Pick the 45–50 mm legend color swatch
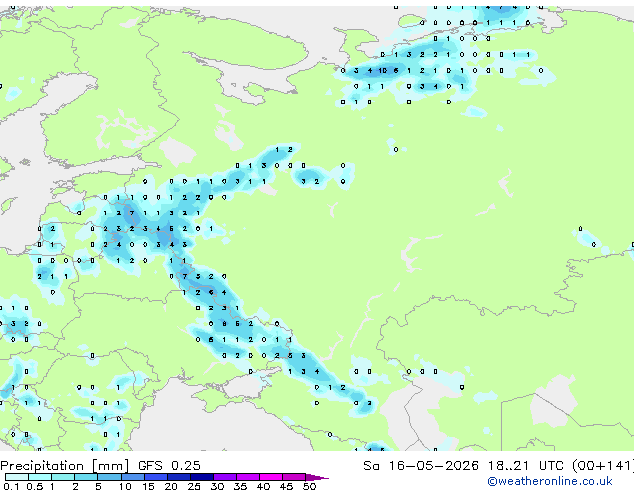Screen dimensions: 634x490 (294, 477)
